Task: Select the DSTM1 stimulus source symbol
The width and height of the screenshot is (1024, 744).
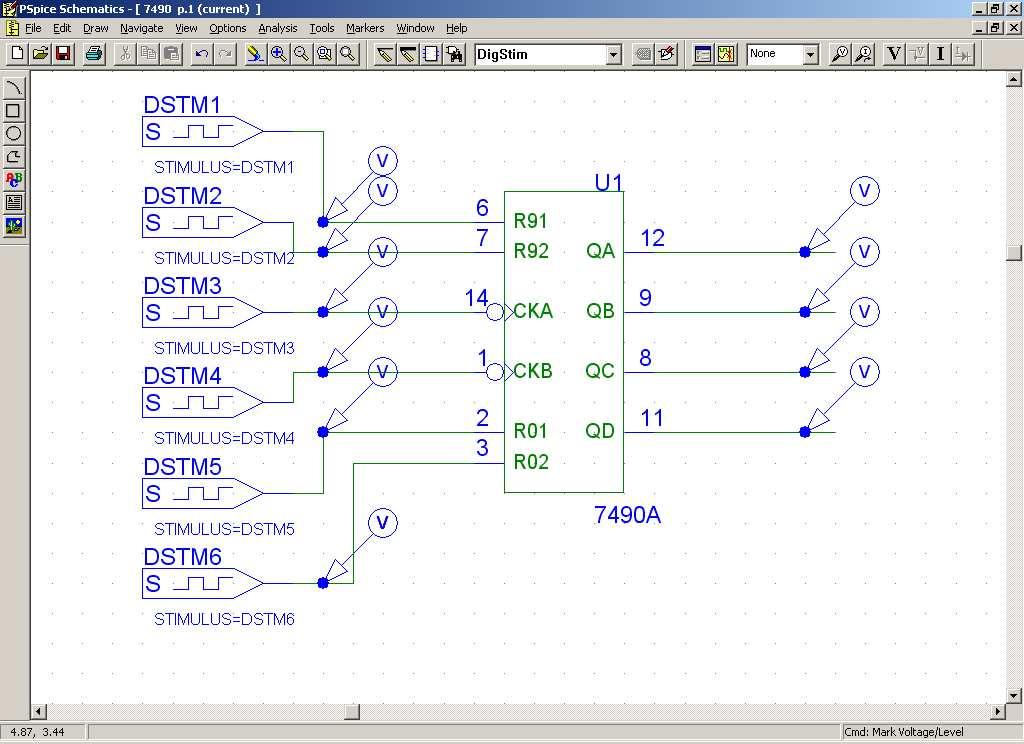Action: pyautogui.click(x=202, y=131)
